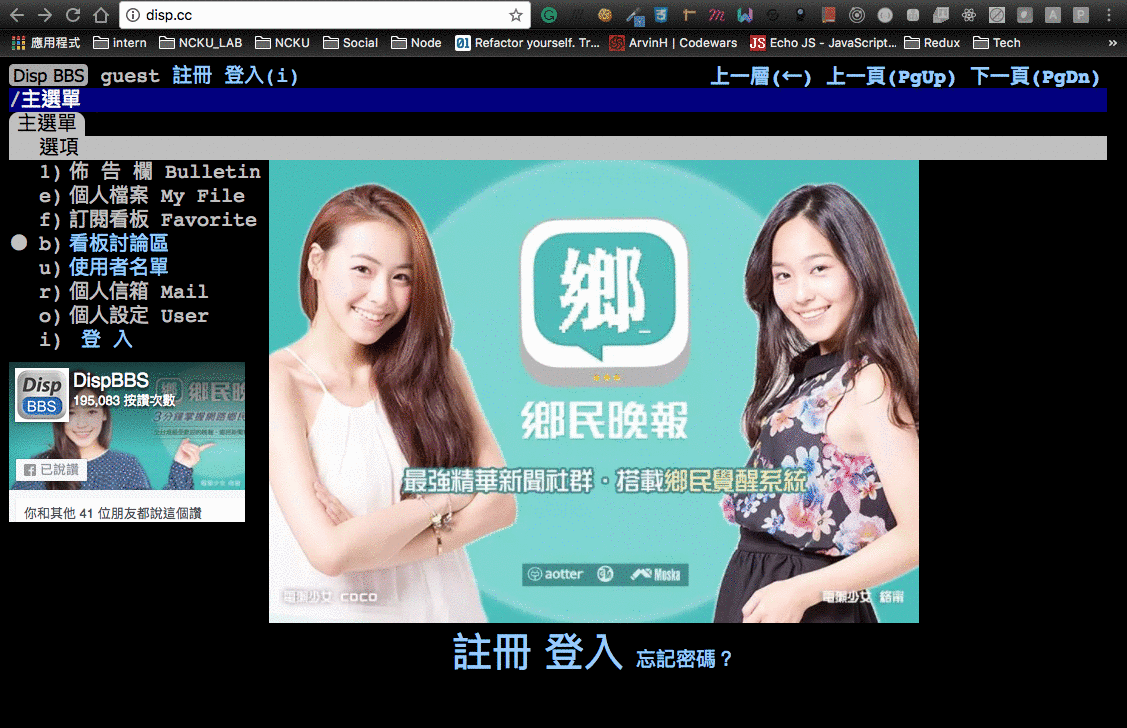Open the Tech bookmarks folder
The height and width of the screenshot is (728, 1127).
click(x=997, y=43)
